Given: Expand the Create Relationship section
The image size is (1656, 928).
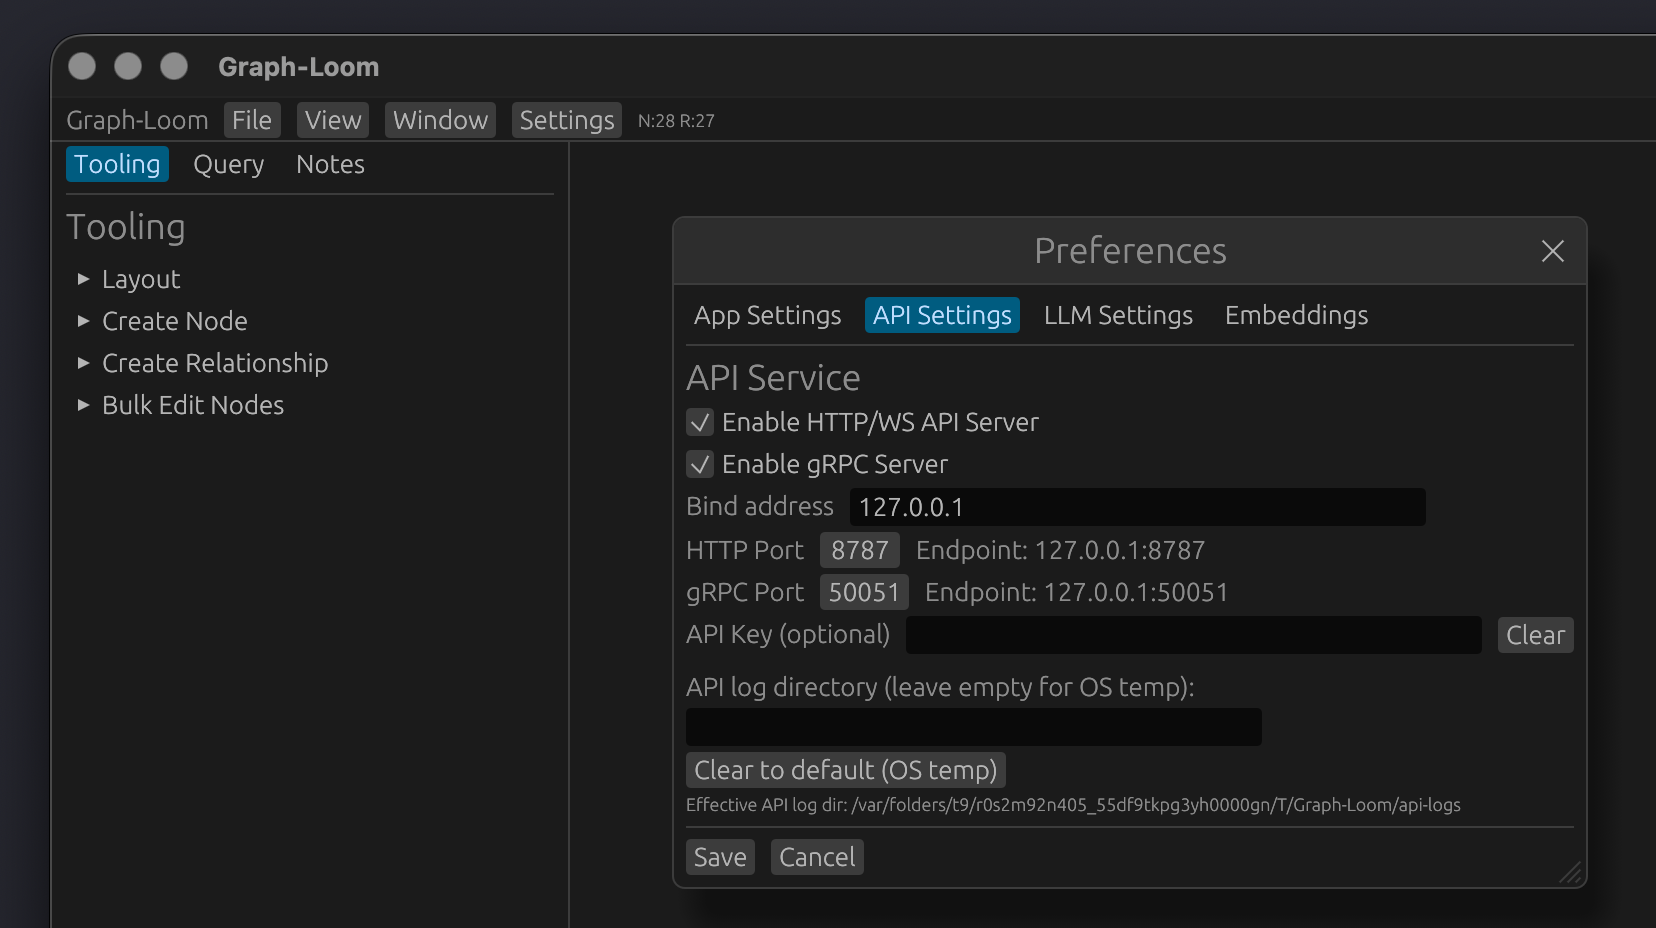Looking at the screenshot, I should (x=215, y=363).
